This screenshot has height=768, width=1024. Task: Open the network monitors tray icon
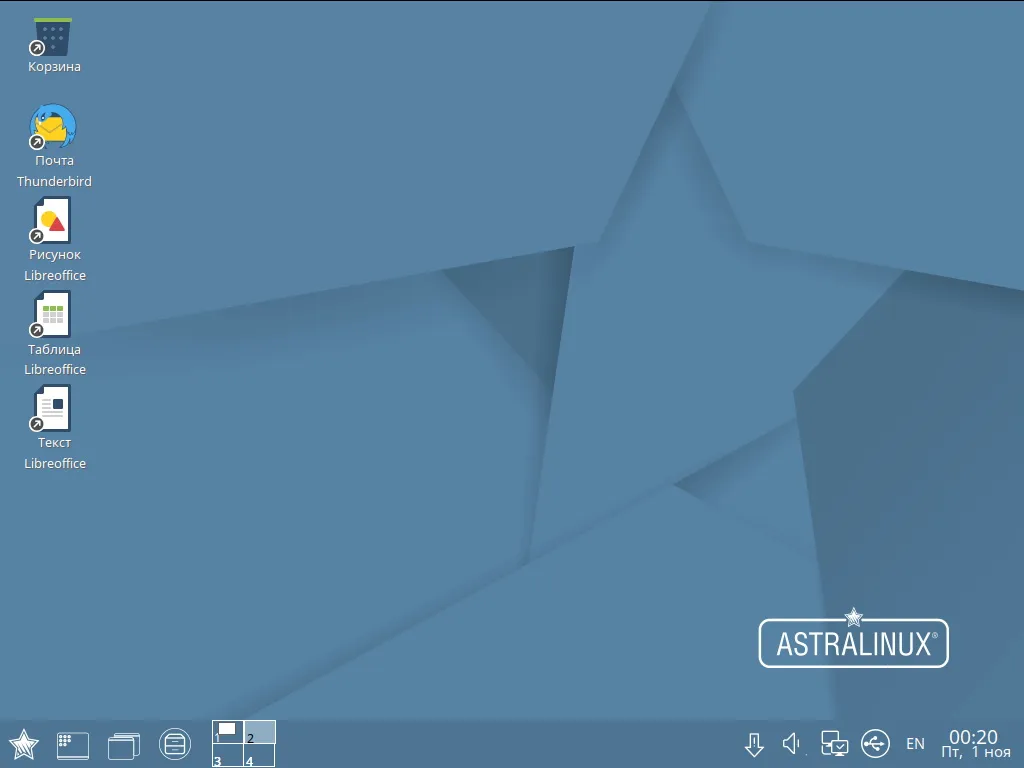tap(834, 744)
